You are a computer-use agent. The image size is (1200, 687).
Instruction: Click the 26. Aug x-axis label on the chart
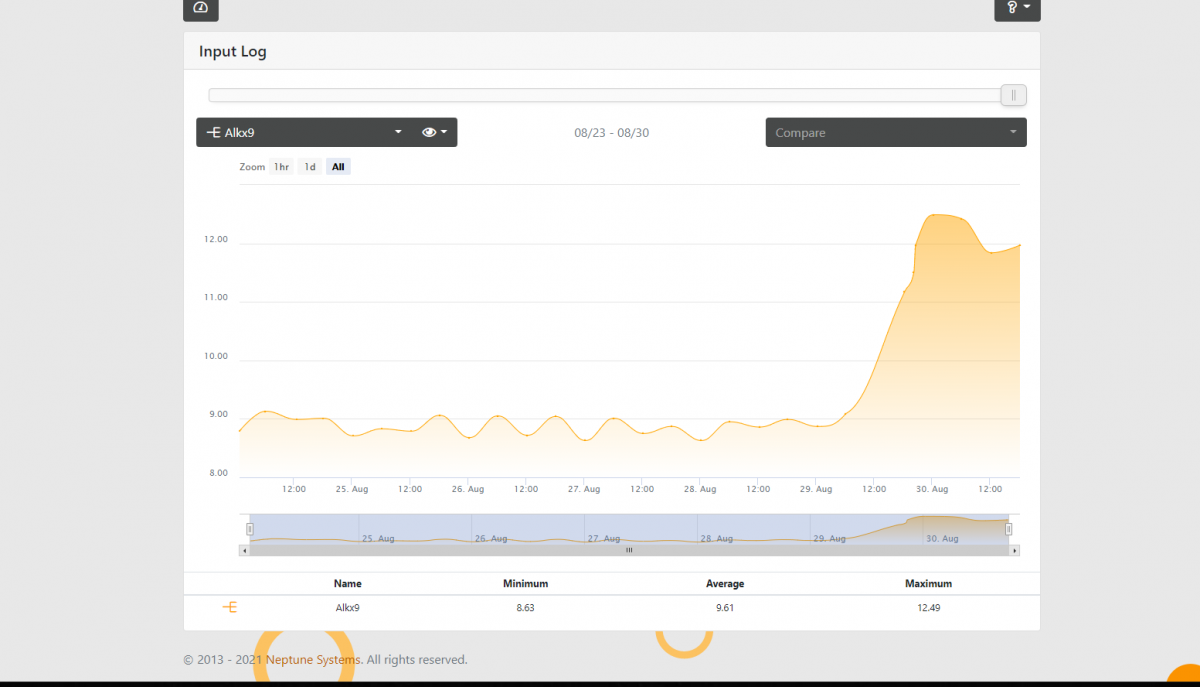point(468,489)
